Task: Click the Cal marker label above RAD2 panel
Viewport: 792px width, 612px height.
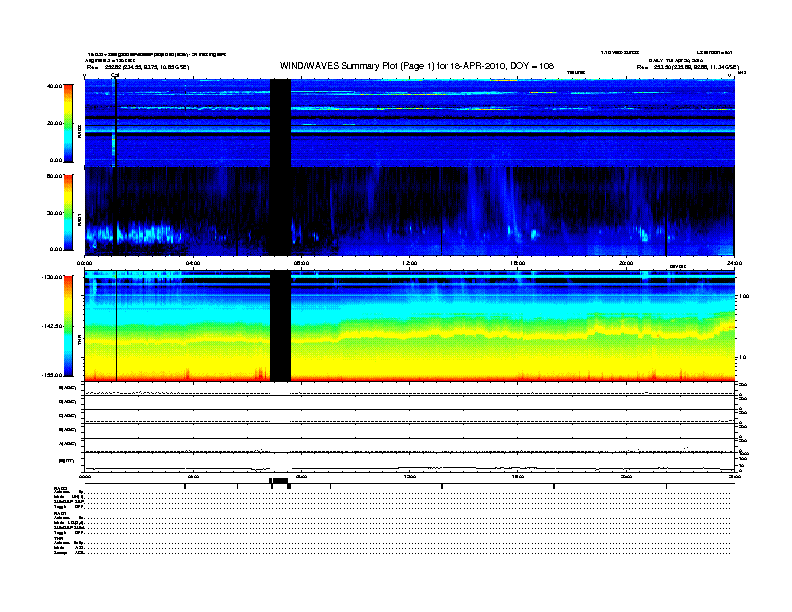Action: pyautogui.click(x=115, y=75)
